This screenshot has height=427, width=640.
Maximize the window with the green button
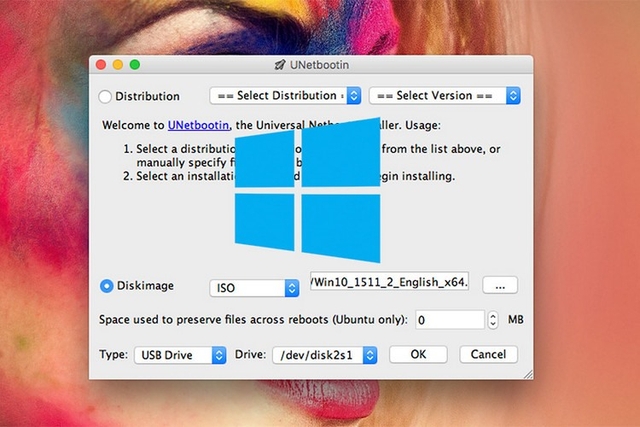tap(135, 64)
